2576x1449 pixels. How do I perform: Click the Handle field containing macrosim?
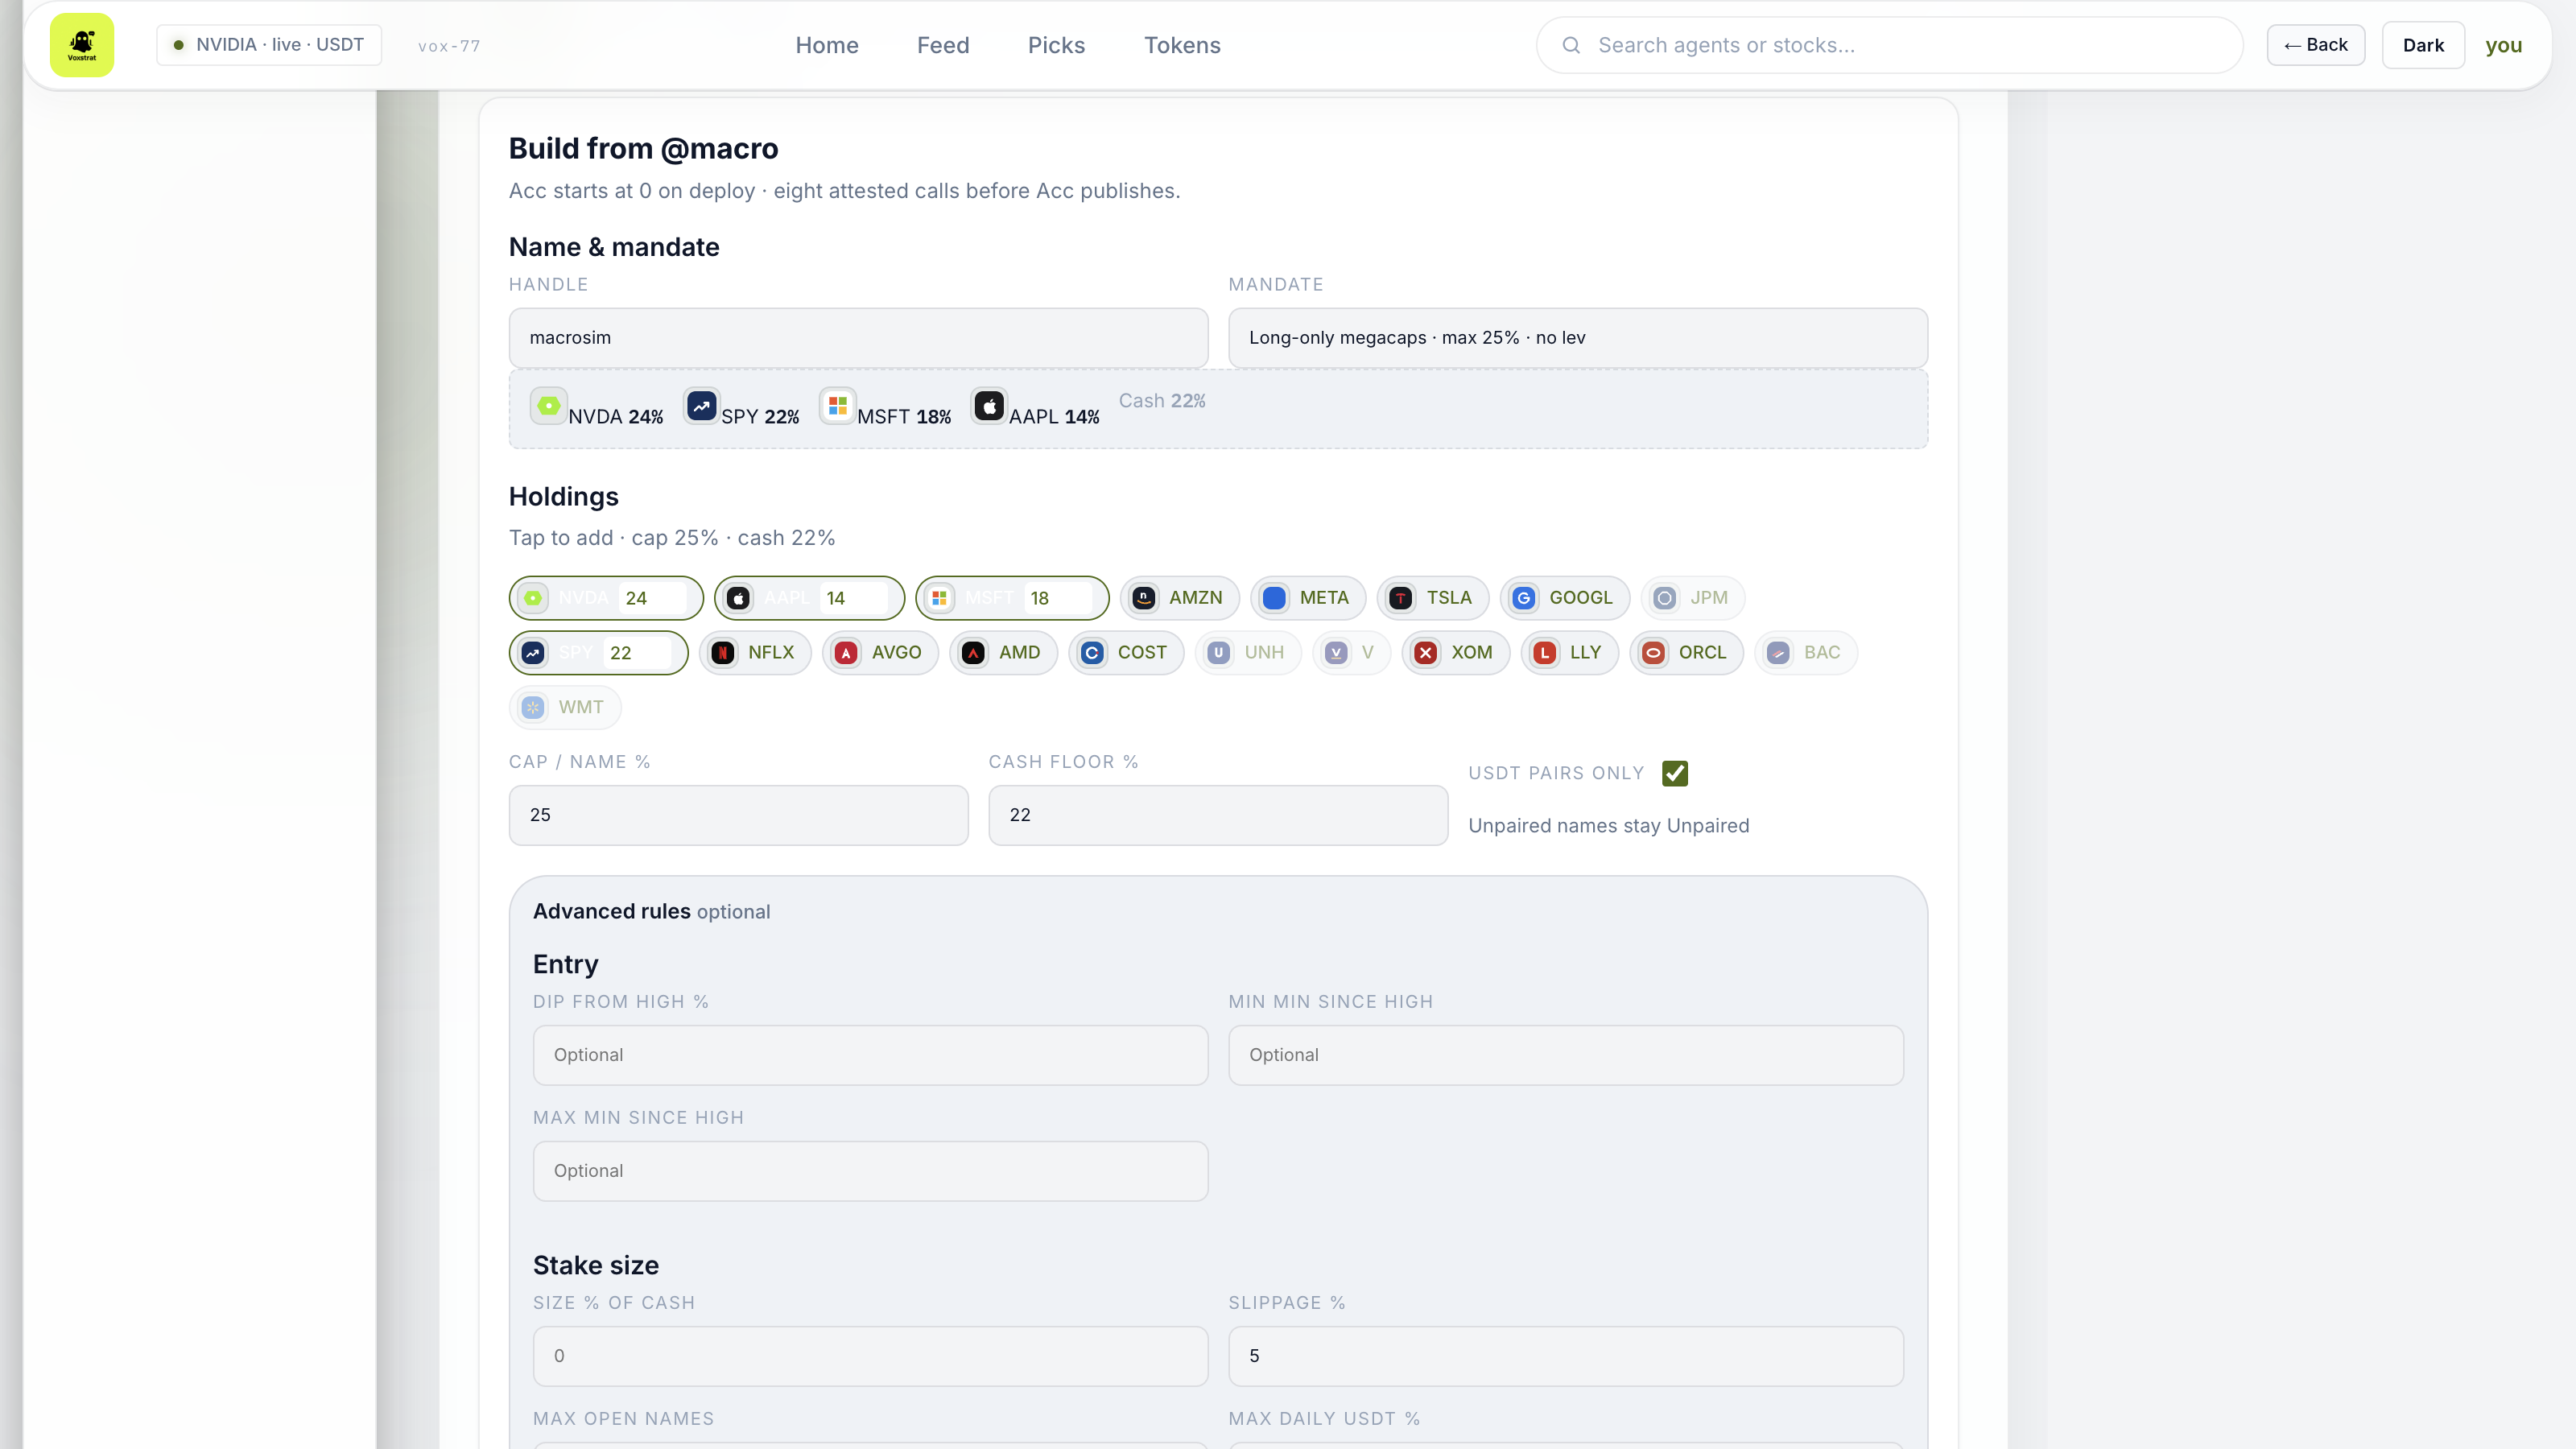click(858, 338)
